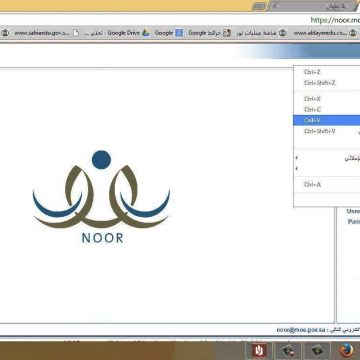Choose the Ctrl+A select all entry
Image resolution: width=360 pixels, height=360 pixels.
[x=327, y=184]
